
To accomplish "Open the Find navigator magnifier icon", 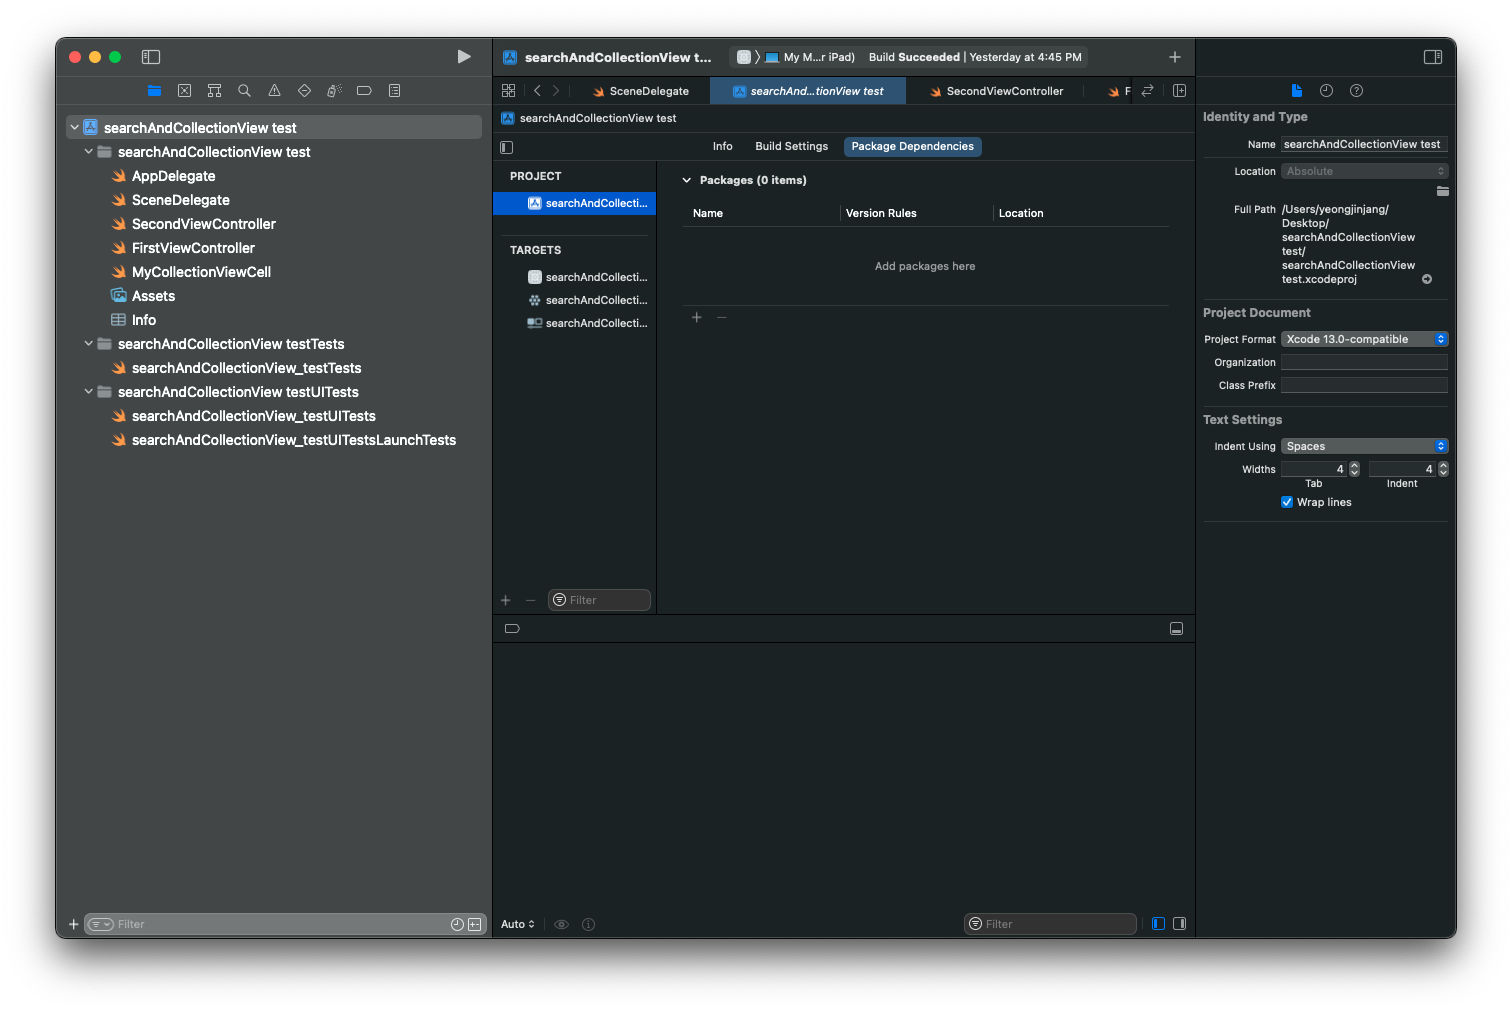I will (x=244, y=91).
